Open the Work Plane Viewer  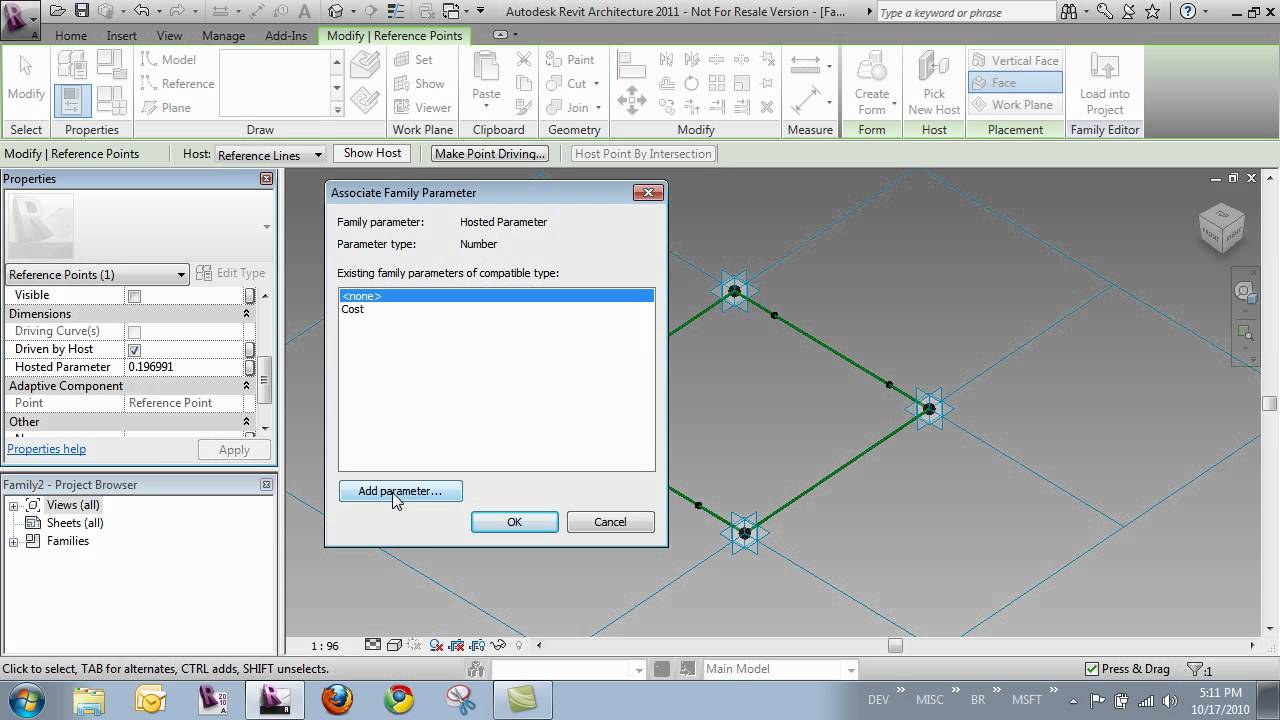pos(423,107)
